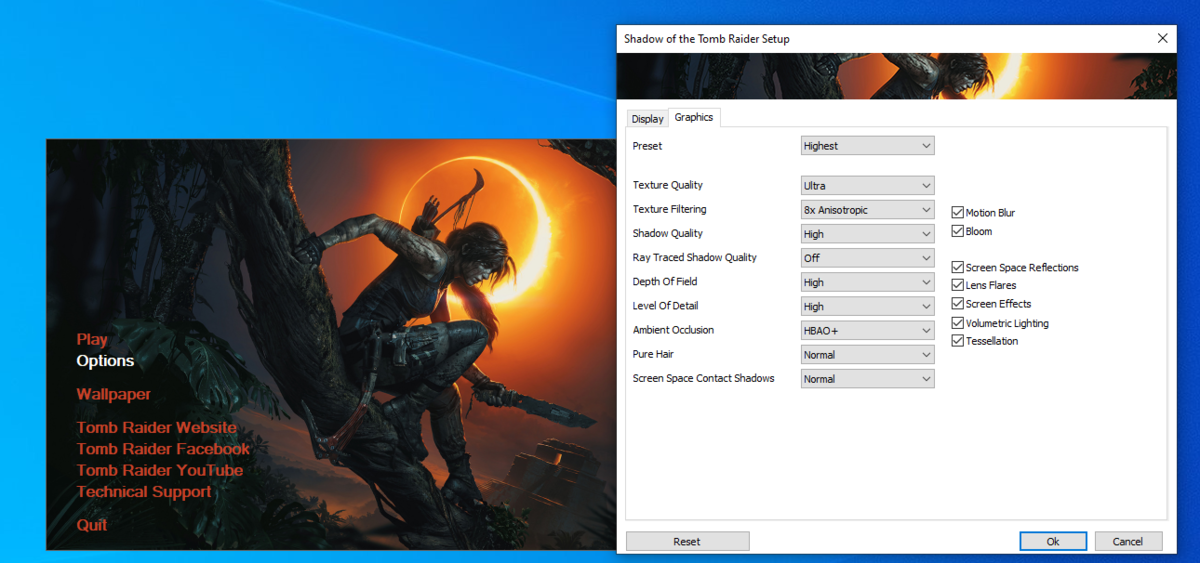Click the Ambient Occlusion label text
The width and height of the screenshot is (1200, 563).
coord(674,330)
